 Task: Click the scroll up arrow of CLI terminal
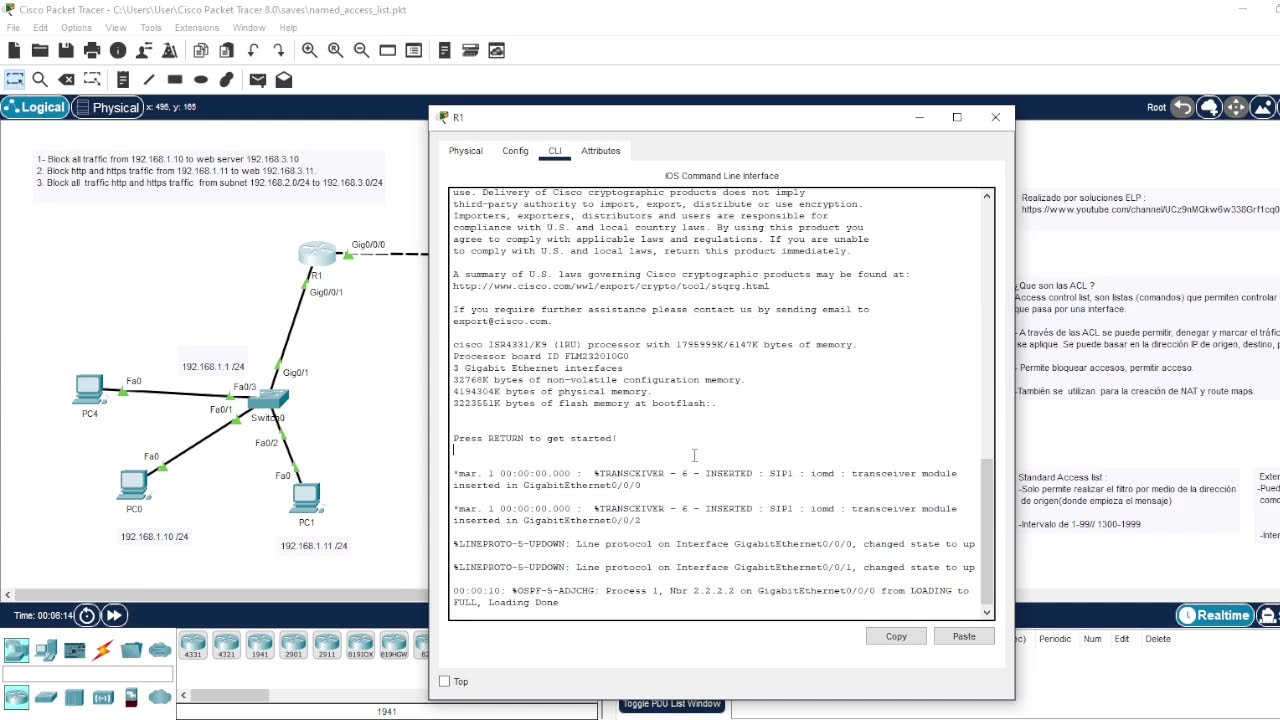(987, 196)
